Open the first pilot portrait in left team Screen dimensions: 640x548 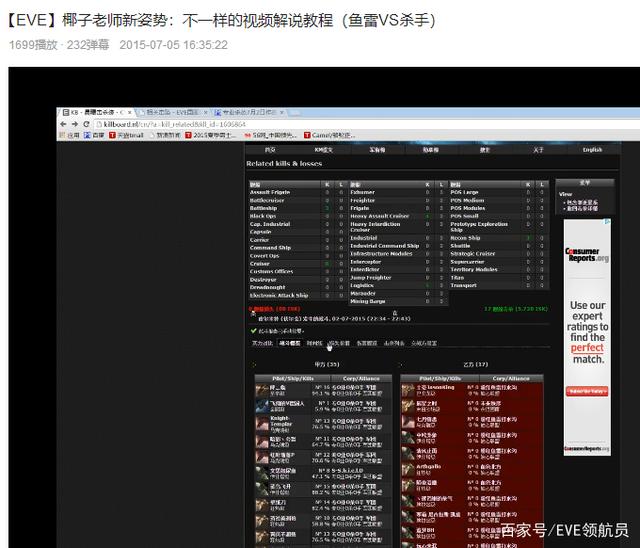(262, 389)
